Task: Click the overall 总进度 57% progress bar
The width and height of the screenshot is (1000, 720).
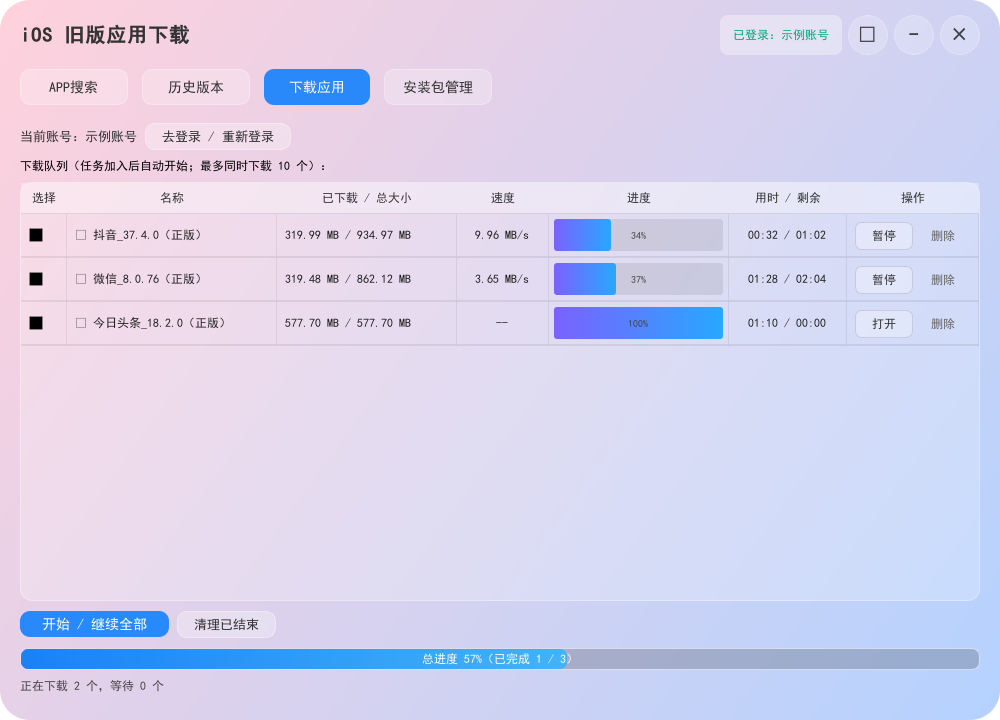Action: click(x=500, y=659)
